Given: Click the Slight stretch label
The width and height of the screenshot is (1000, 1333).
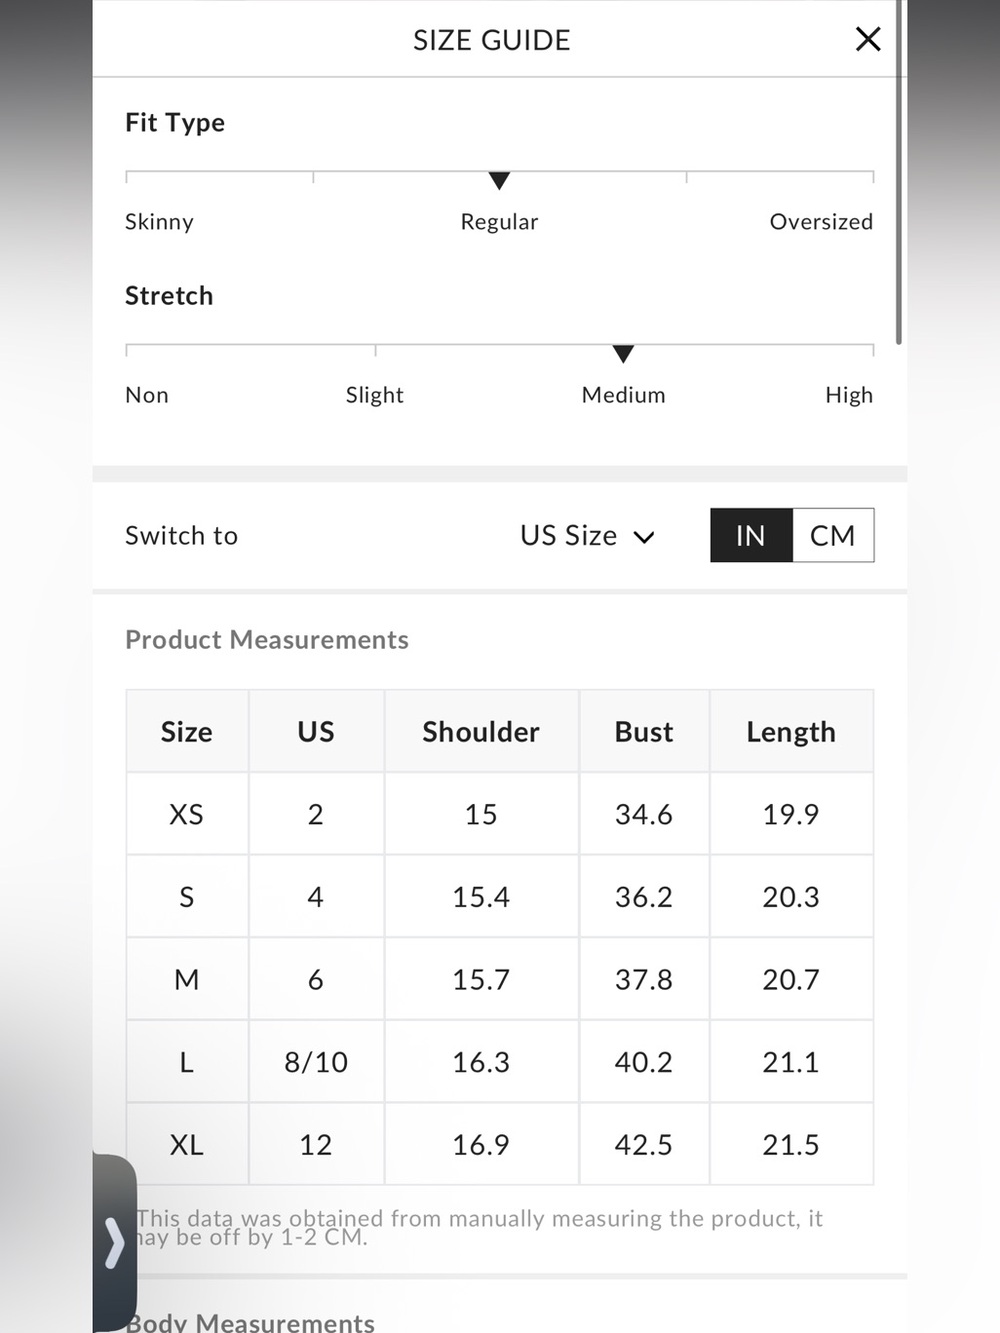Looking at the screenshot, I should (375, 395).
